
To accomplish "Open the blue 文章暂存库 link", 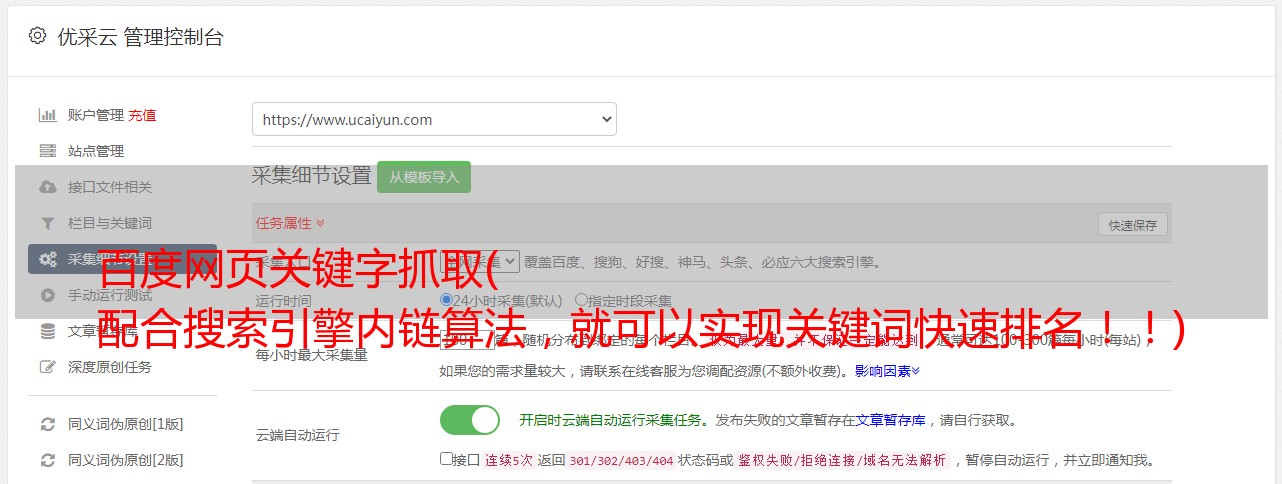I will pyautogui.click(x=890, y=420).
